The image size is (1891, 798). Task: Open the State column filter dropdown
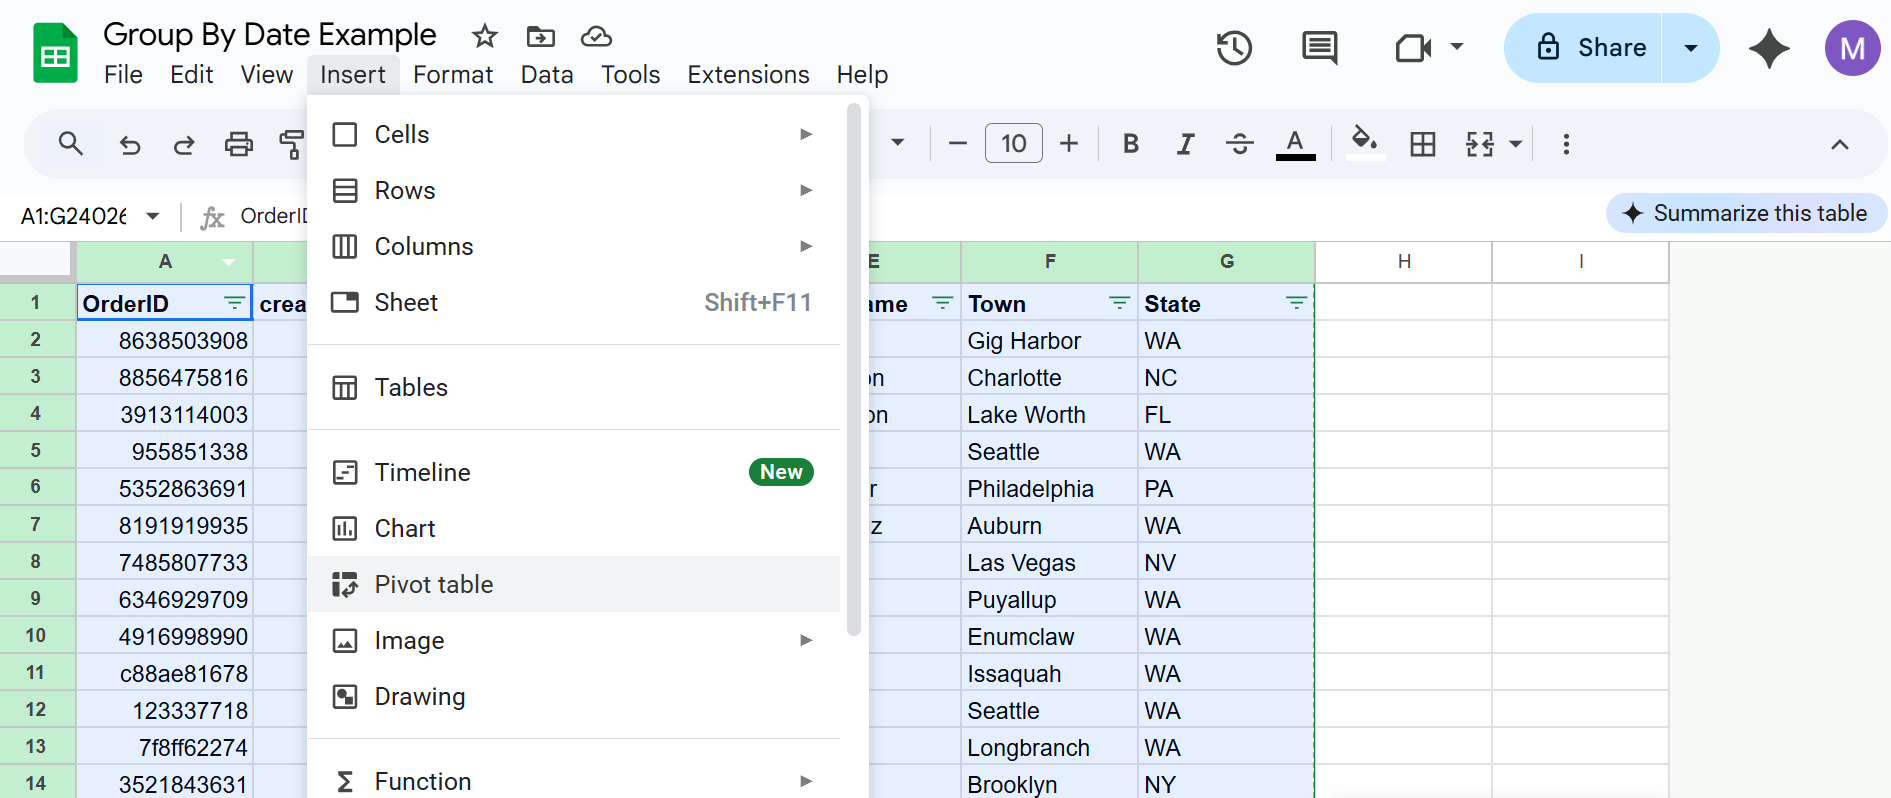(1296, 303)
